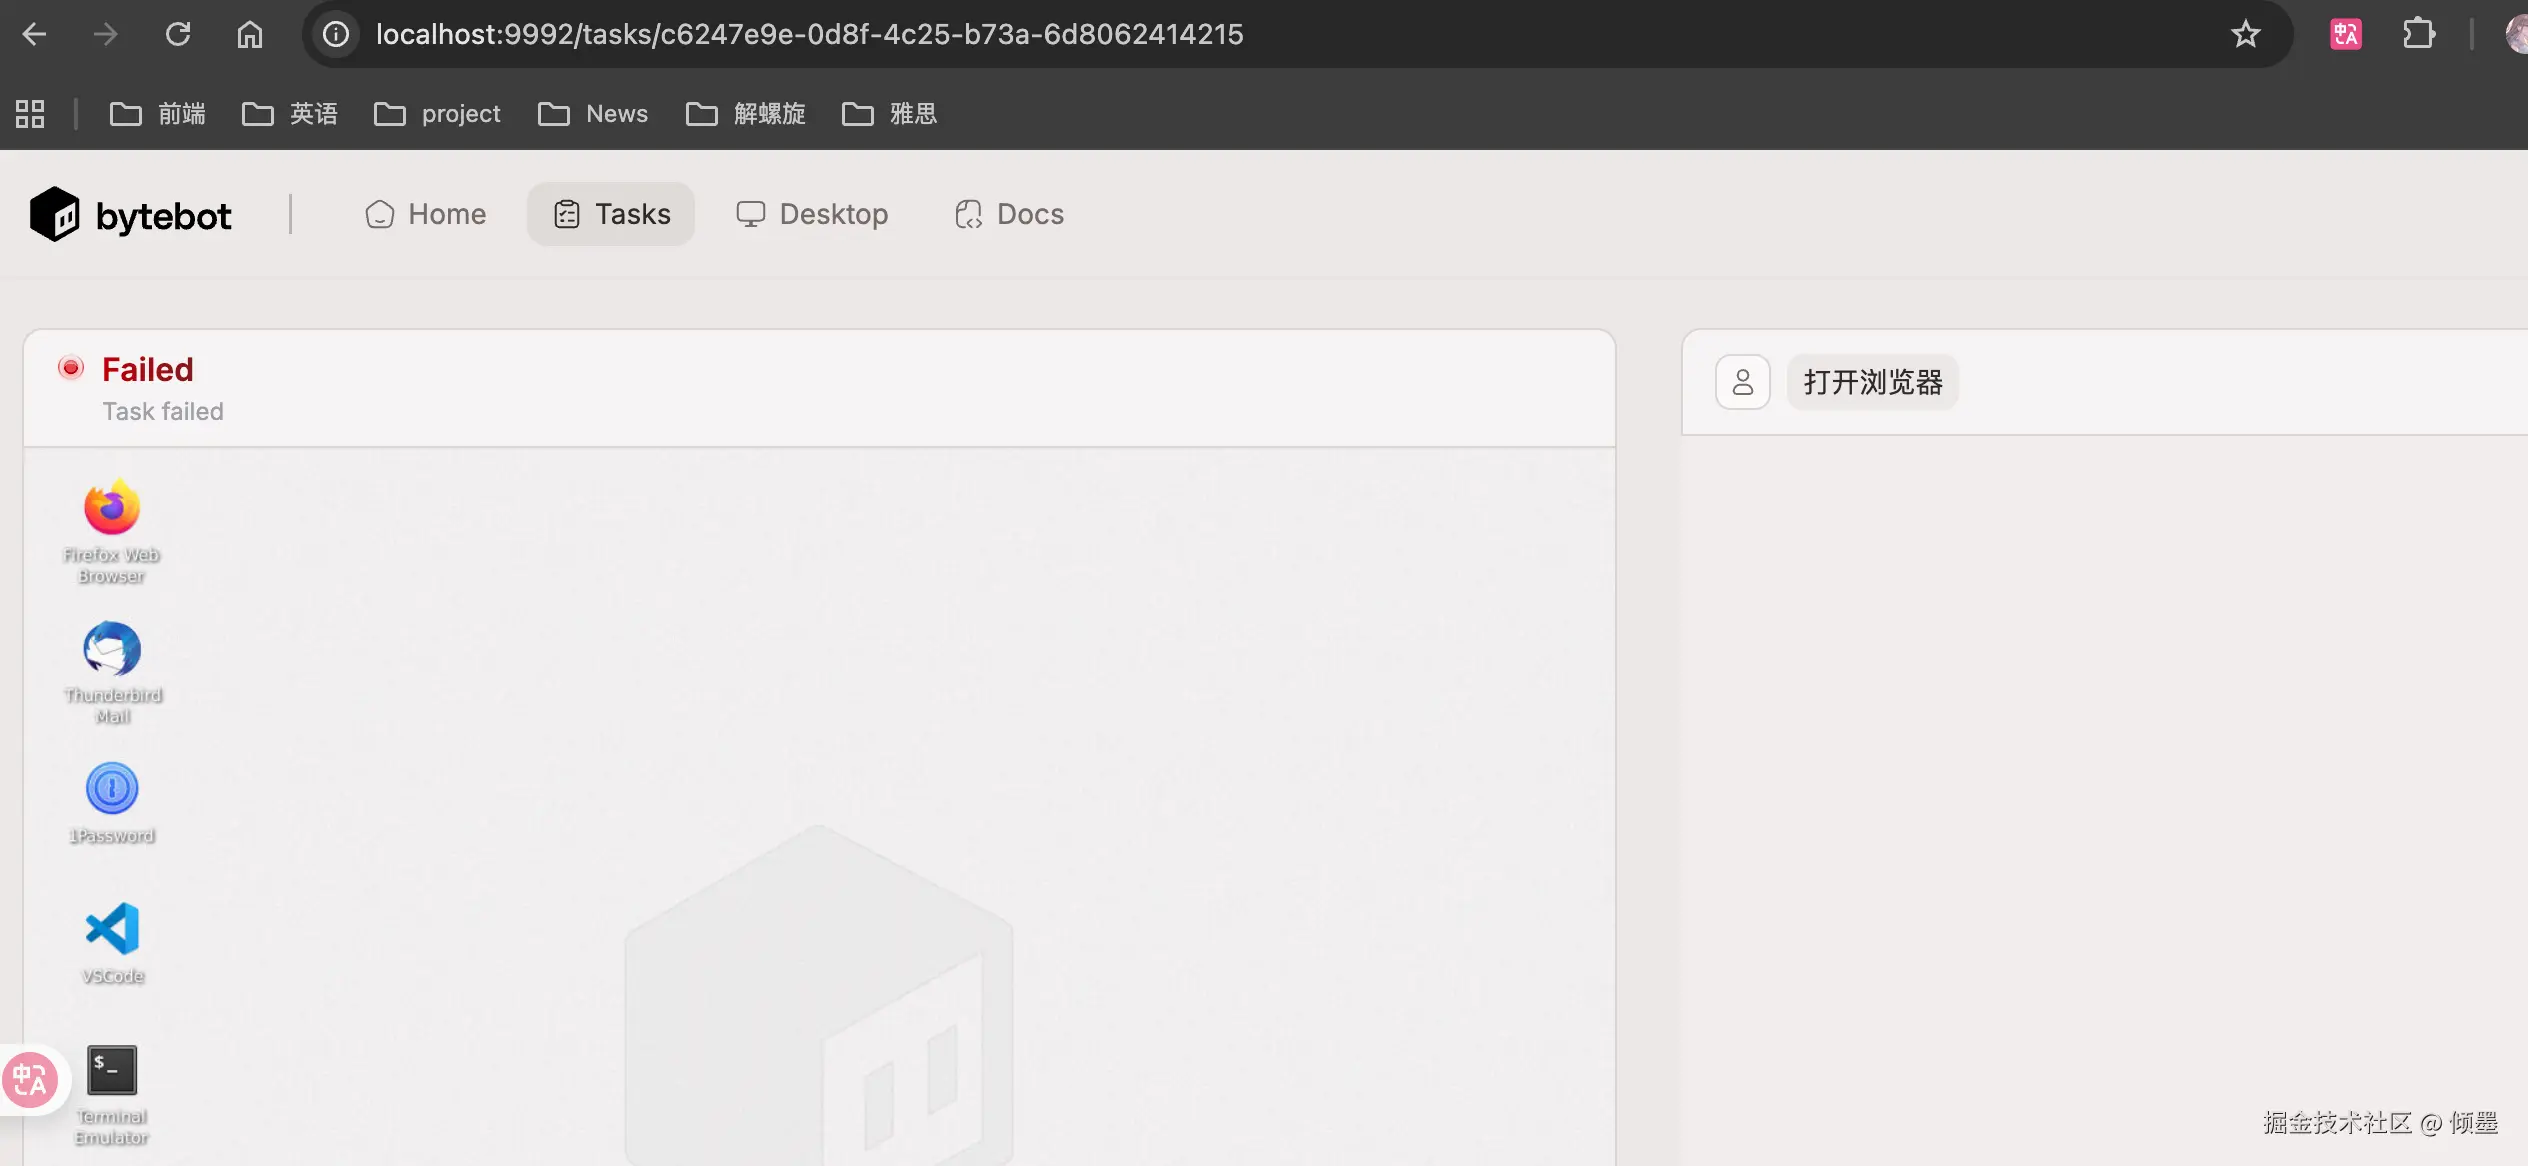Bookmark this page with the star icon

(x=2245, y=35)
